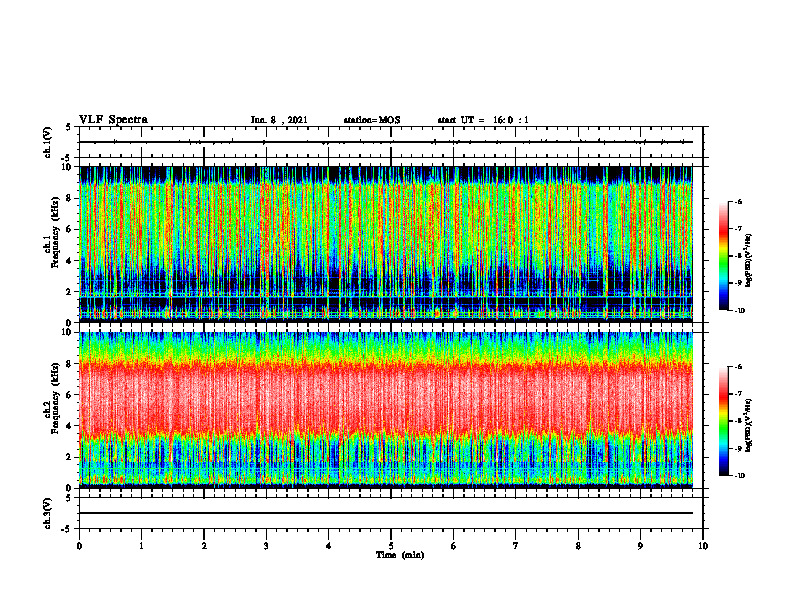Click the ch.1 spectrogram "8" kHz tick label
The image size is (792, 612).
[x=70, y=198]
